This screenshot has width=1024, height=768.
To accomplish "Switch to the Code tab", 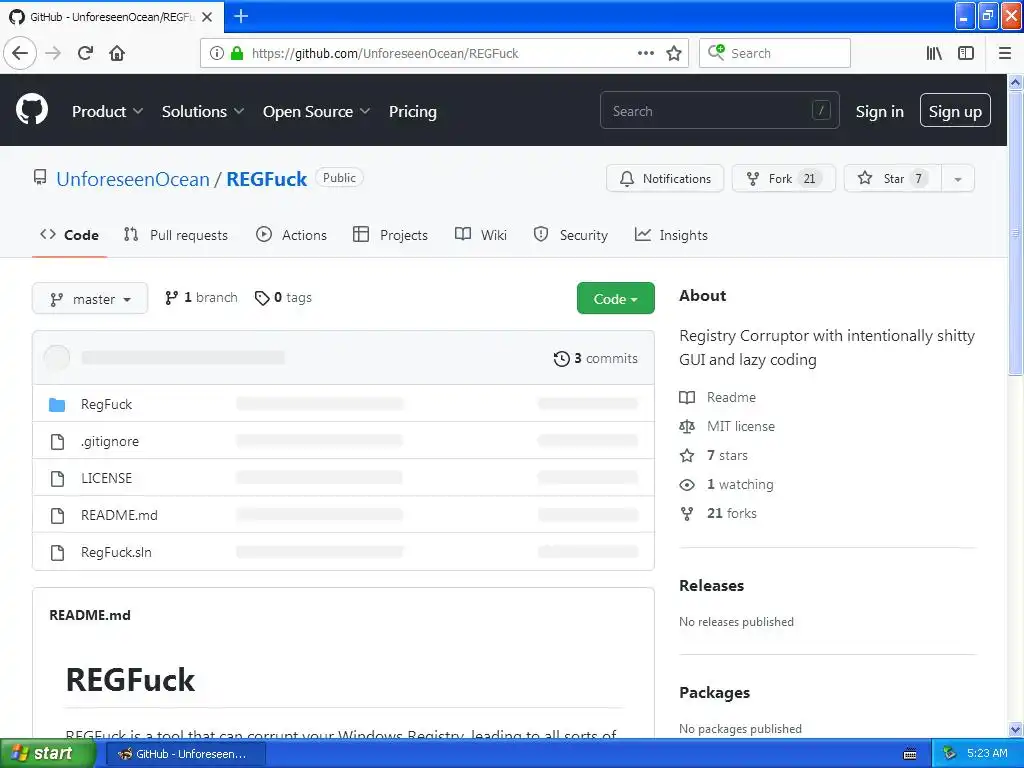I will pos(69,235).
